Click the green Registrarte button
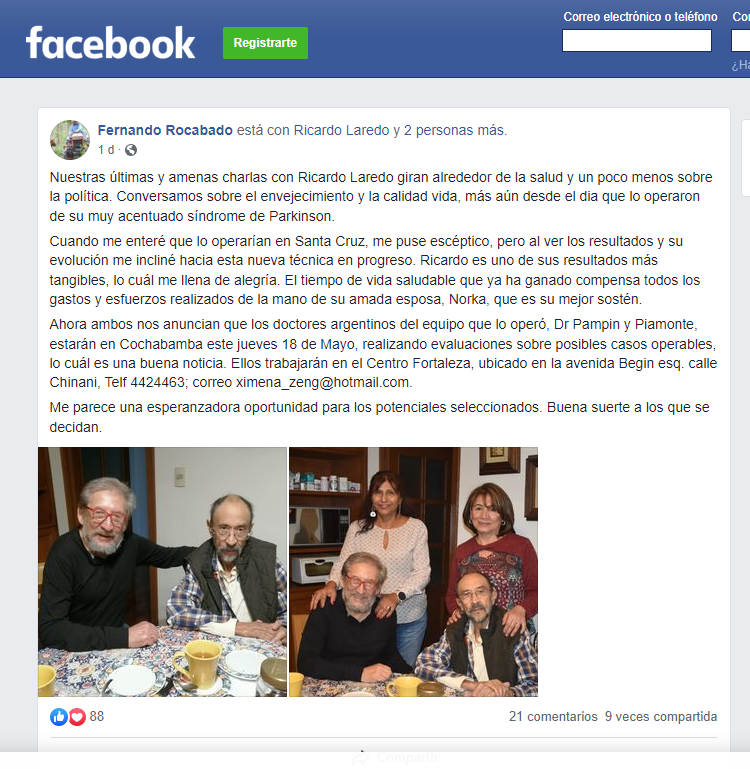The height and width of the screenshot is (769, 750). 265,43
